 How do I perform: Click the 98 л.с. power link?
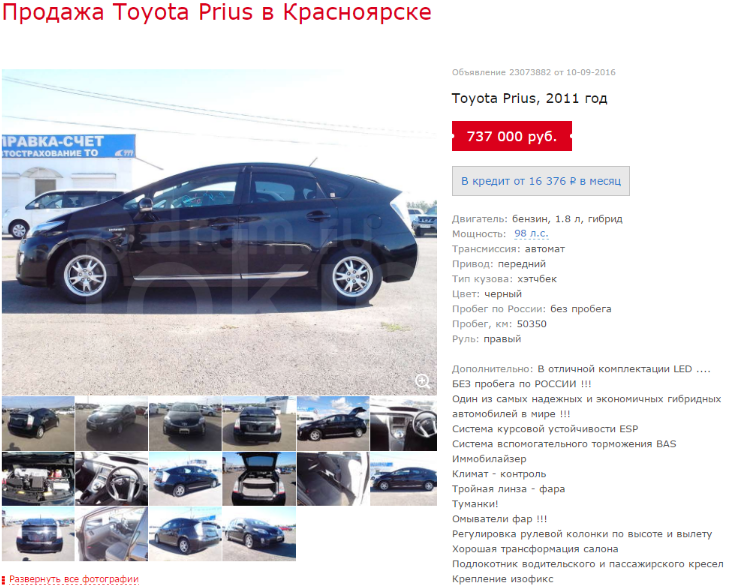[x=531, y=233]
